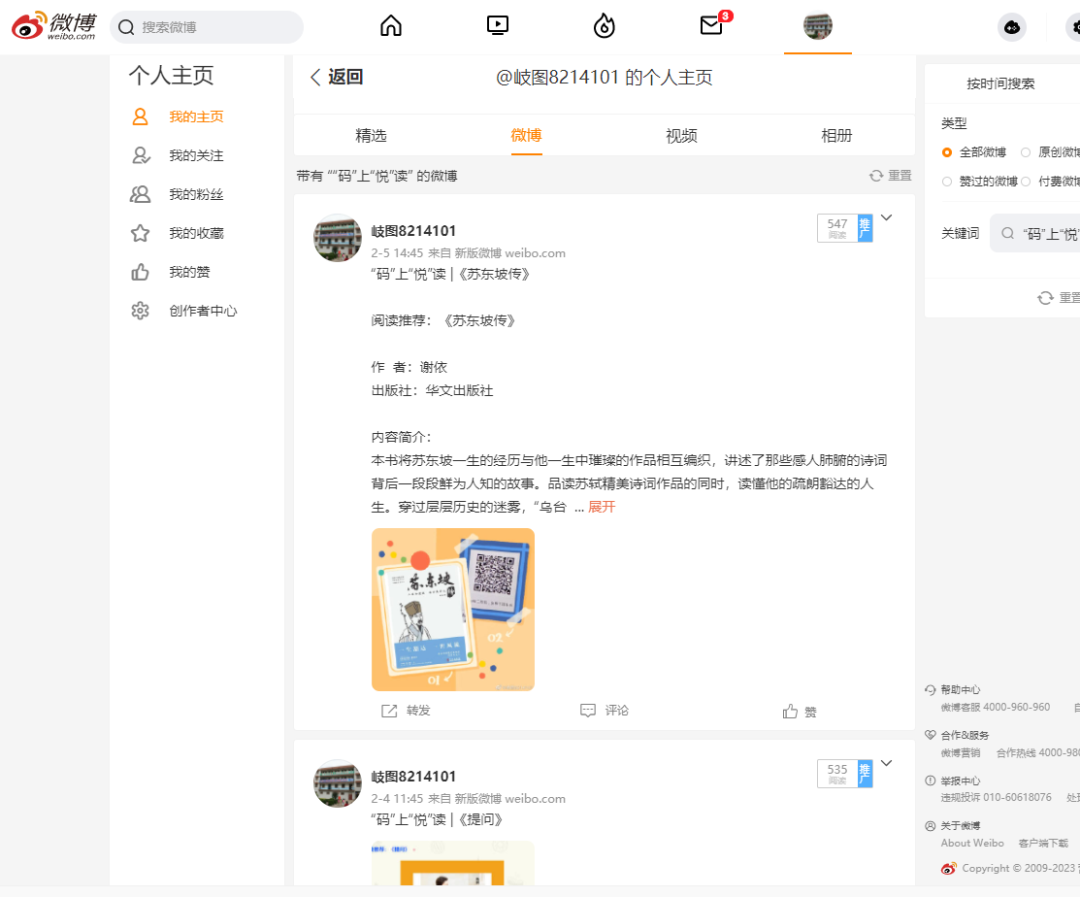1080x897 pixels.
Task: Click 推广 button on the 535 reads post
Action: click(865, 774)
